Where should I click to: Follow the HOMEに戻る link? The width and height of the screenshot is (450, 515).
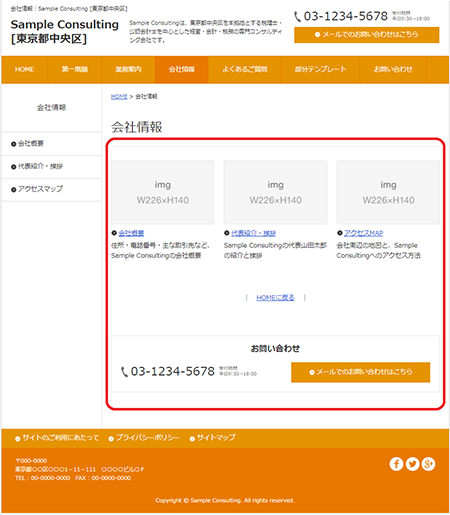click(275, 297)
